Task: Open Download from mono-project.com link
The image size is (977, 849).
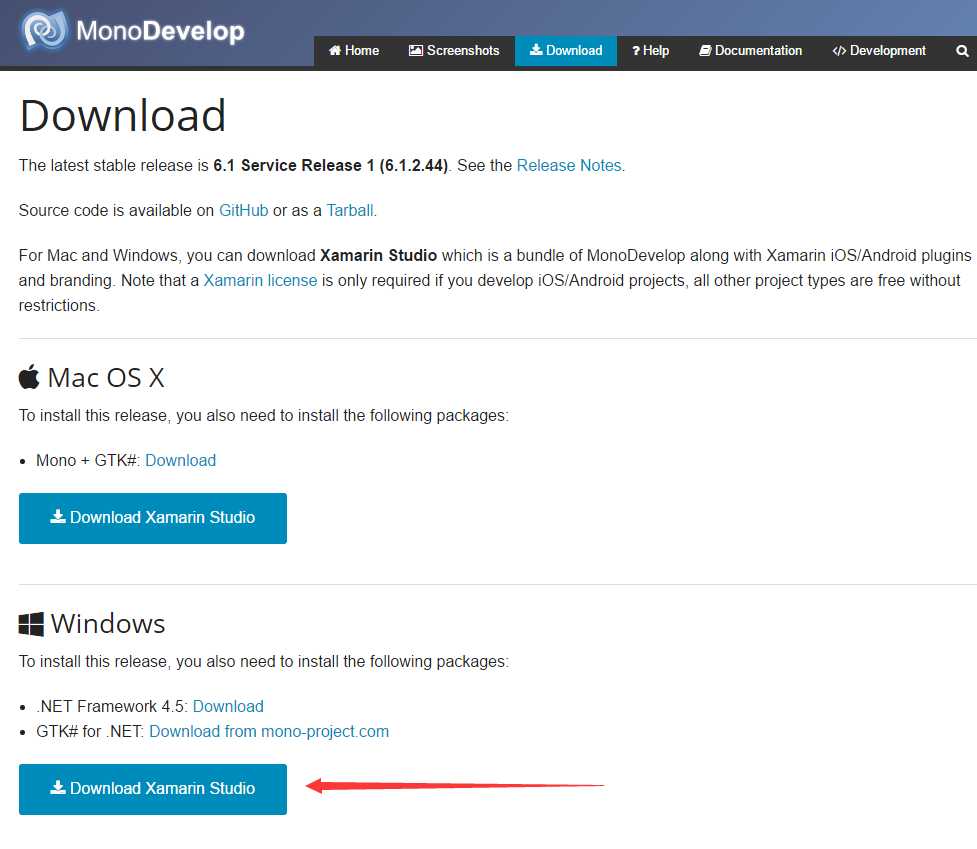Action: 269,731
